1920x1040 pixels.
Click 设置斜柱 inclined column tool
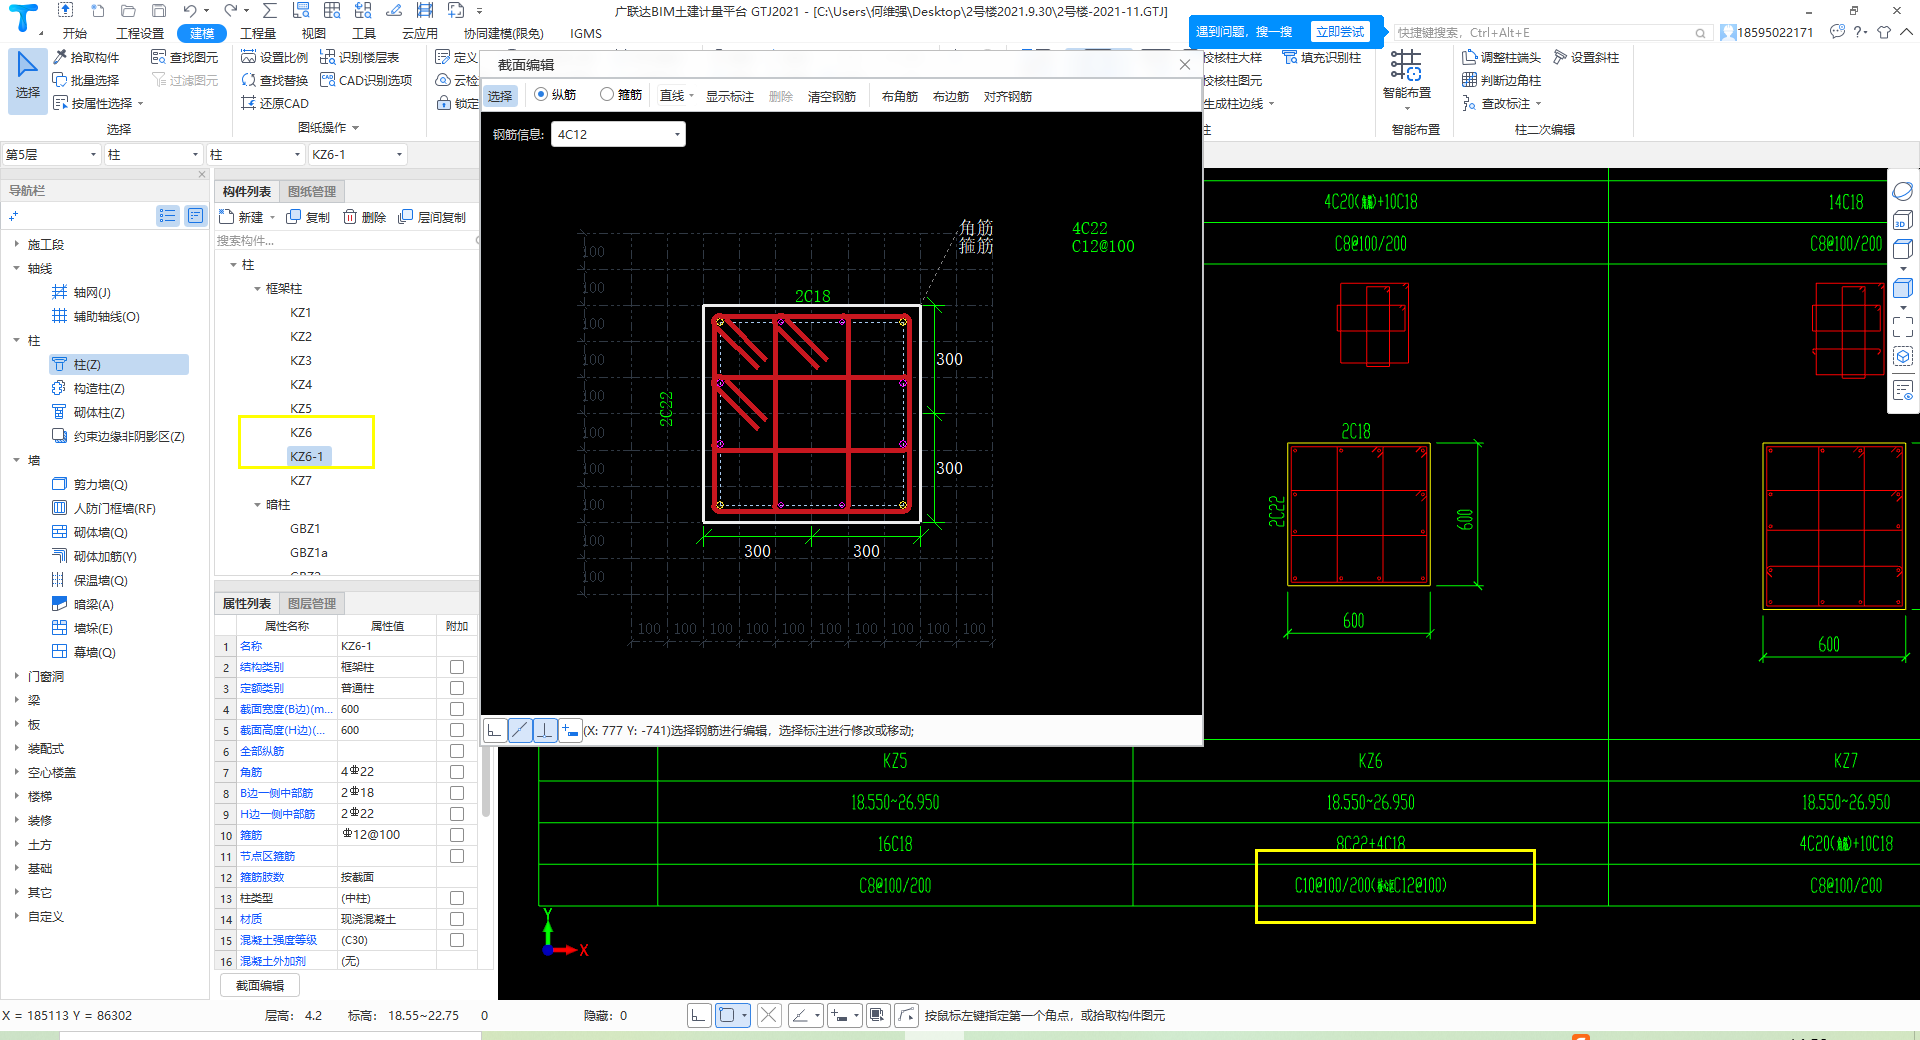click(1586, 57)
